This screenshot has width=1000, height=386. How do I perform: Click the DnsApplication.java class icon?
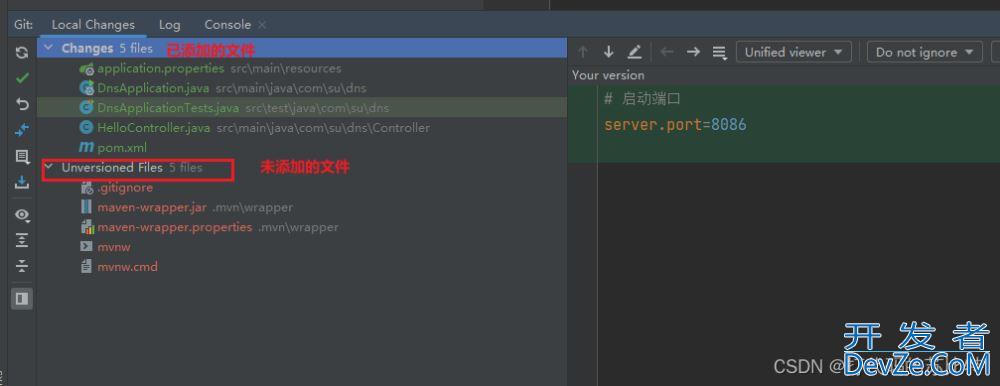tap(87, 89)
